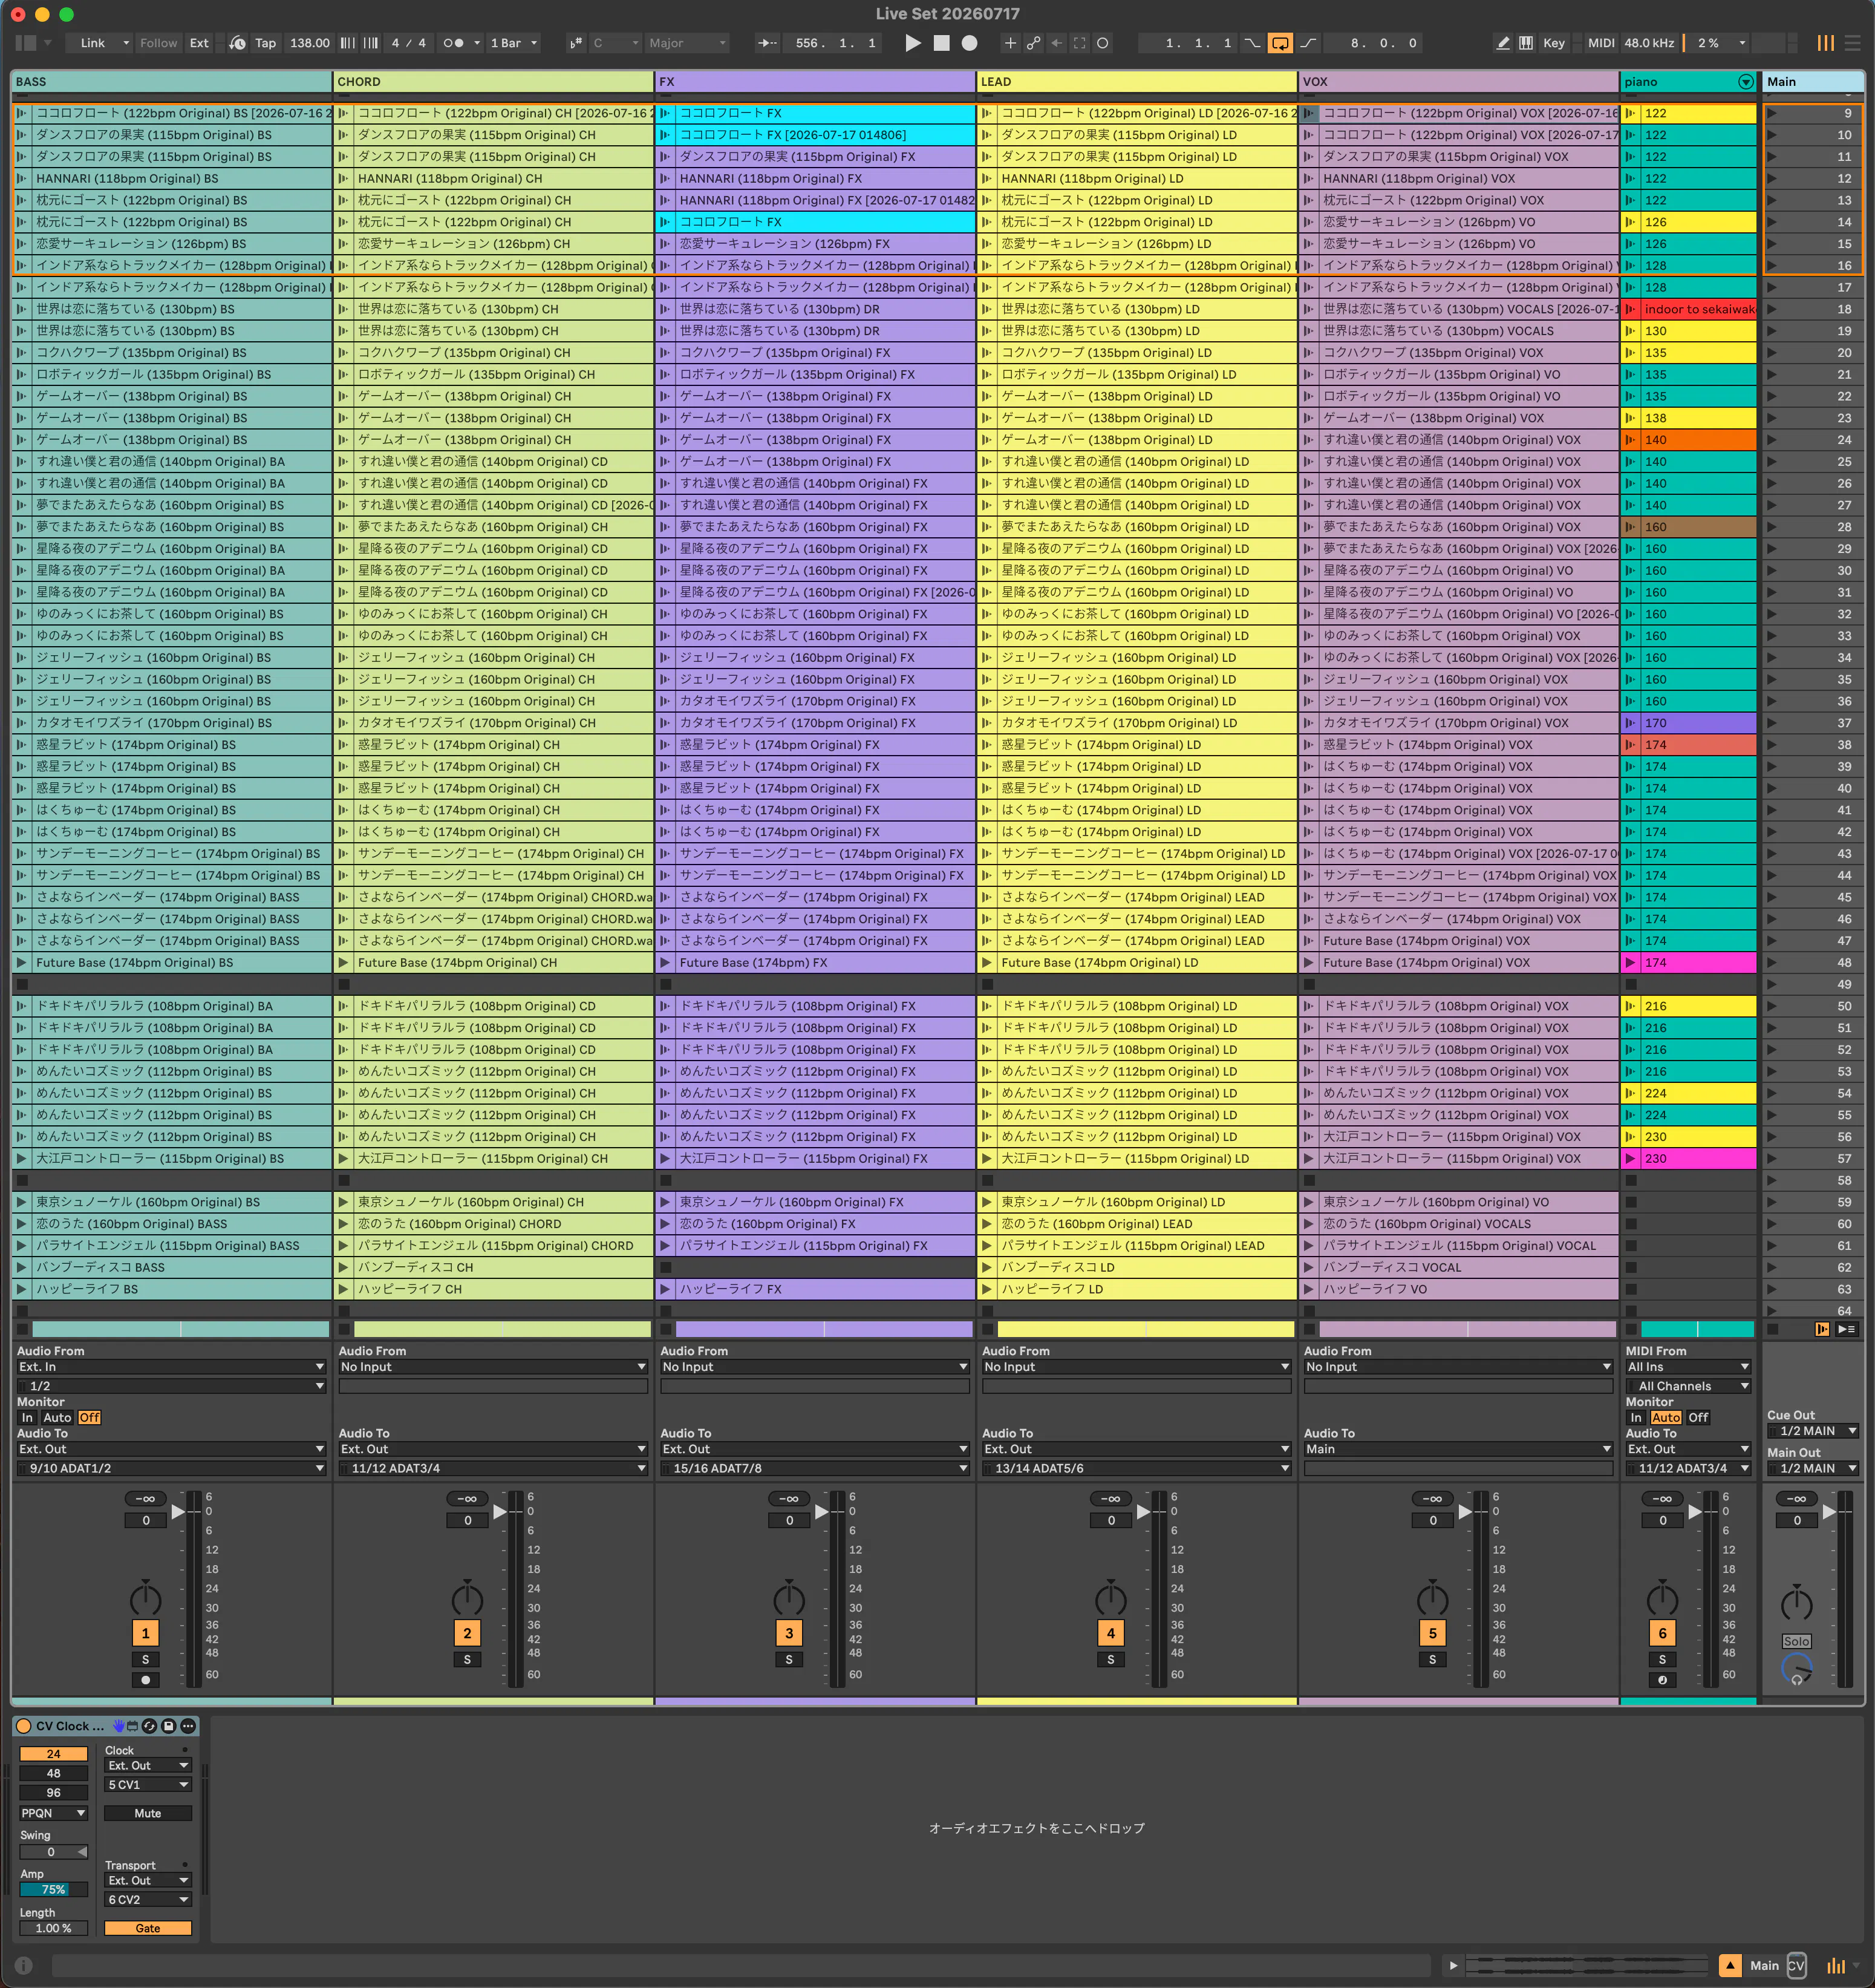Toggle the CV Clock device activator
This screenshot has width=1875, height=1988.
point(24,1726)
